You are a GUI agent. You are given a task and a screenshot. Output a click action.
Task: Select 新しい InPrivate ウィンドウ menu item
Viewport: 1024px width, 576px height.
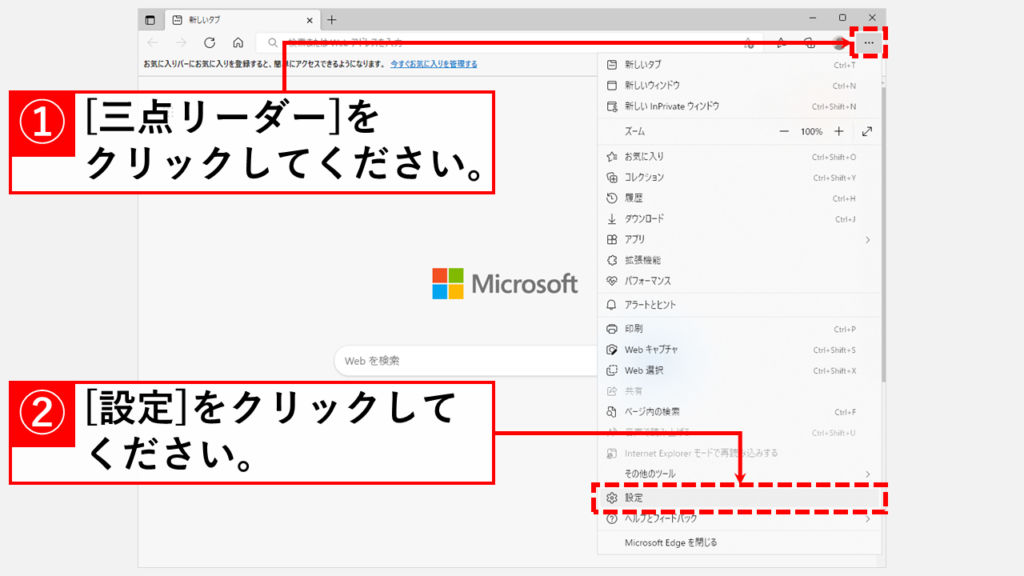(x=671, y=106)
